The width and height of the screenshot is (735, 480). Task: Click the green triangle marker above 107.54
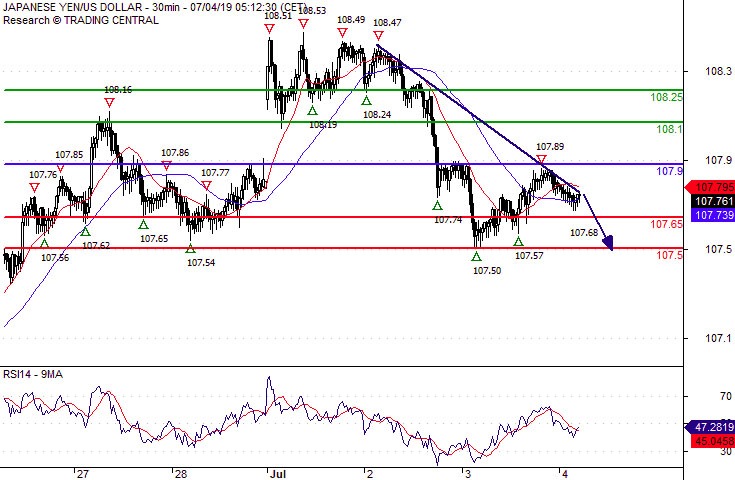(190, 248)
